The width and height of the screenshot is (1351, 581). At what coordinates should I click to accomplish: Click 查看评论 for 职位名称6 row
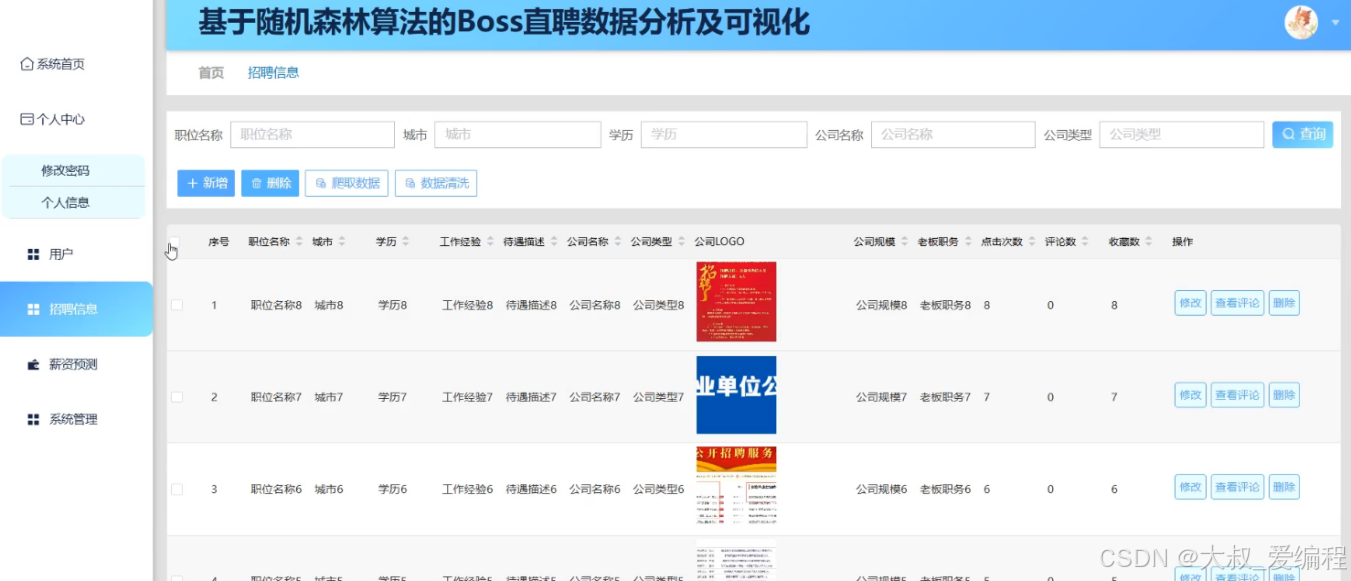click(x=1237, y=487)
